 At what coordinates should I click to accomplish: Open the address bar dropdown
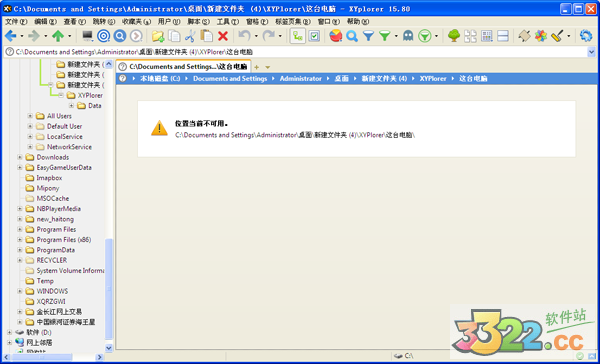click(591, 52)
